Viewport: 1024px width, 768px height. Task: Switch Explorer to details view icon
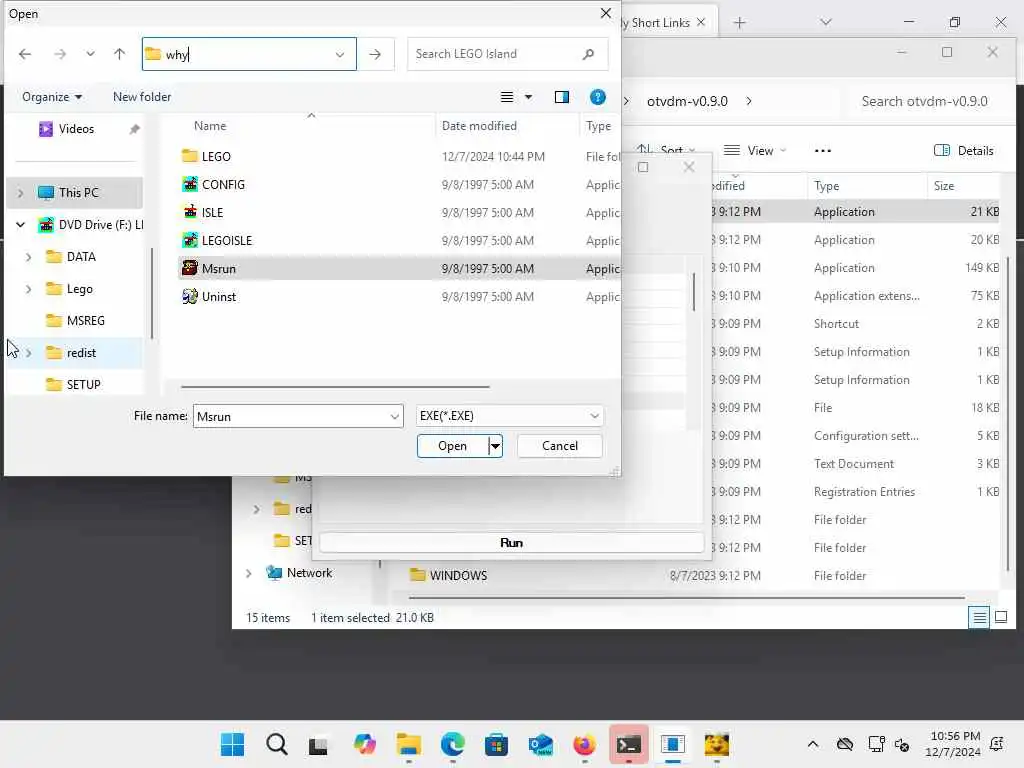[x=980, y=617]
